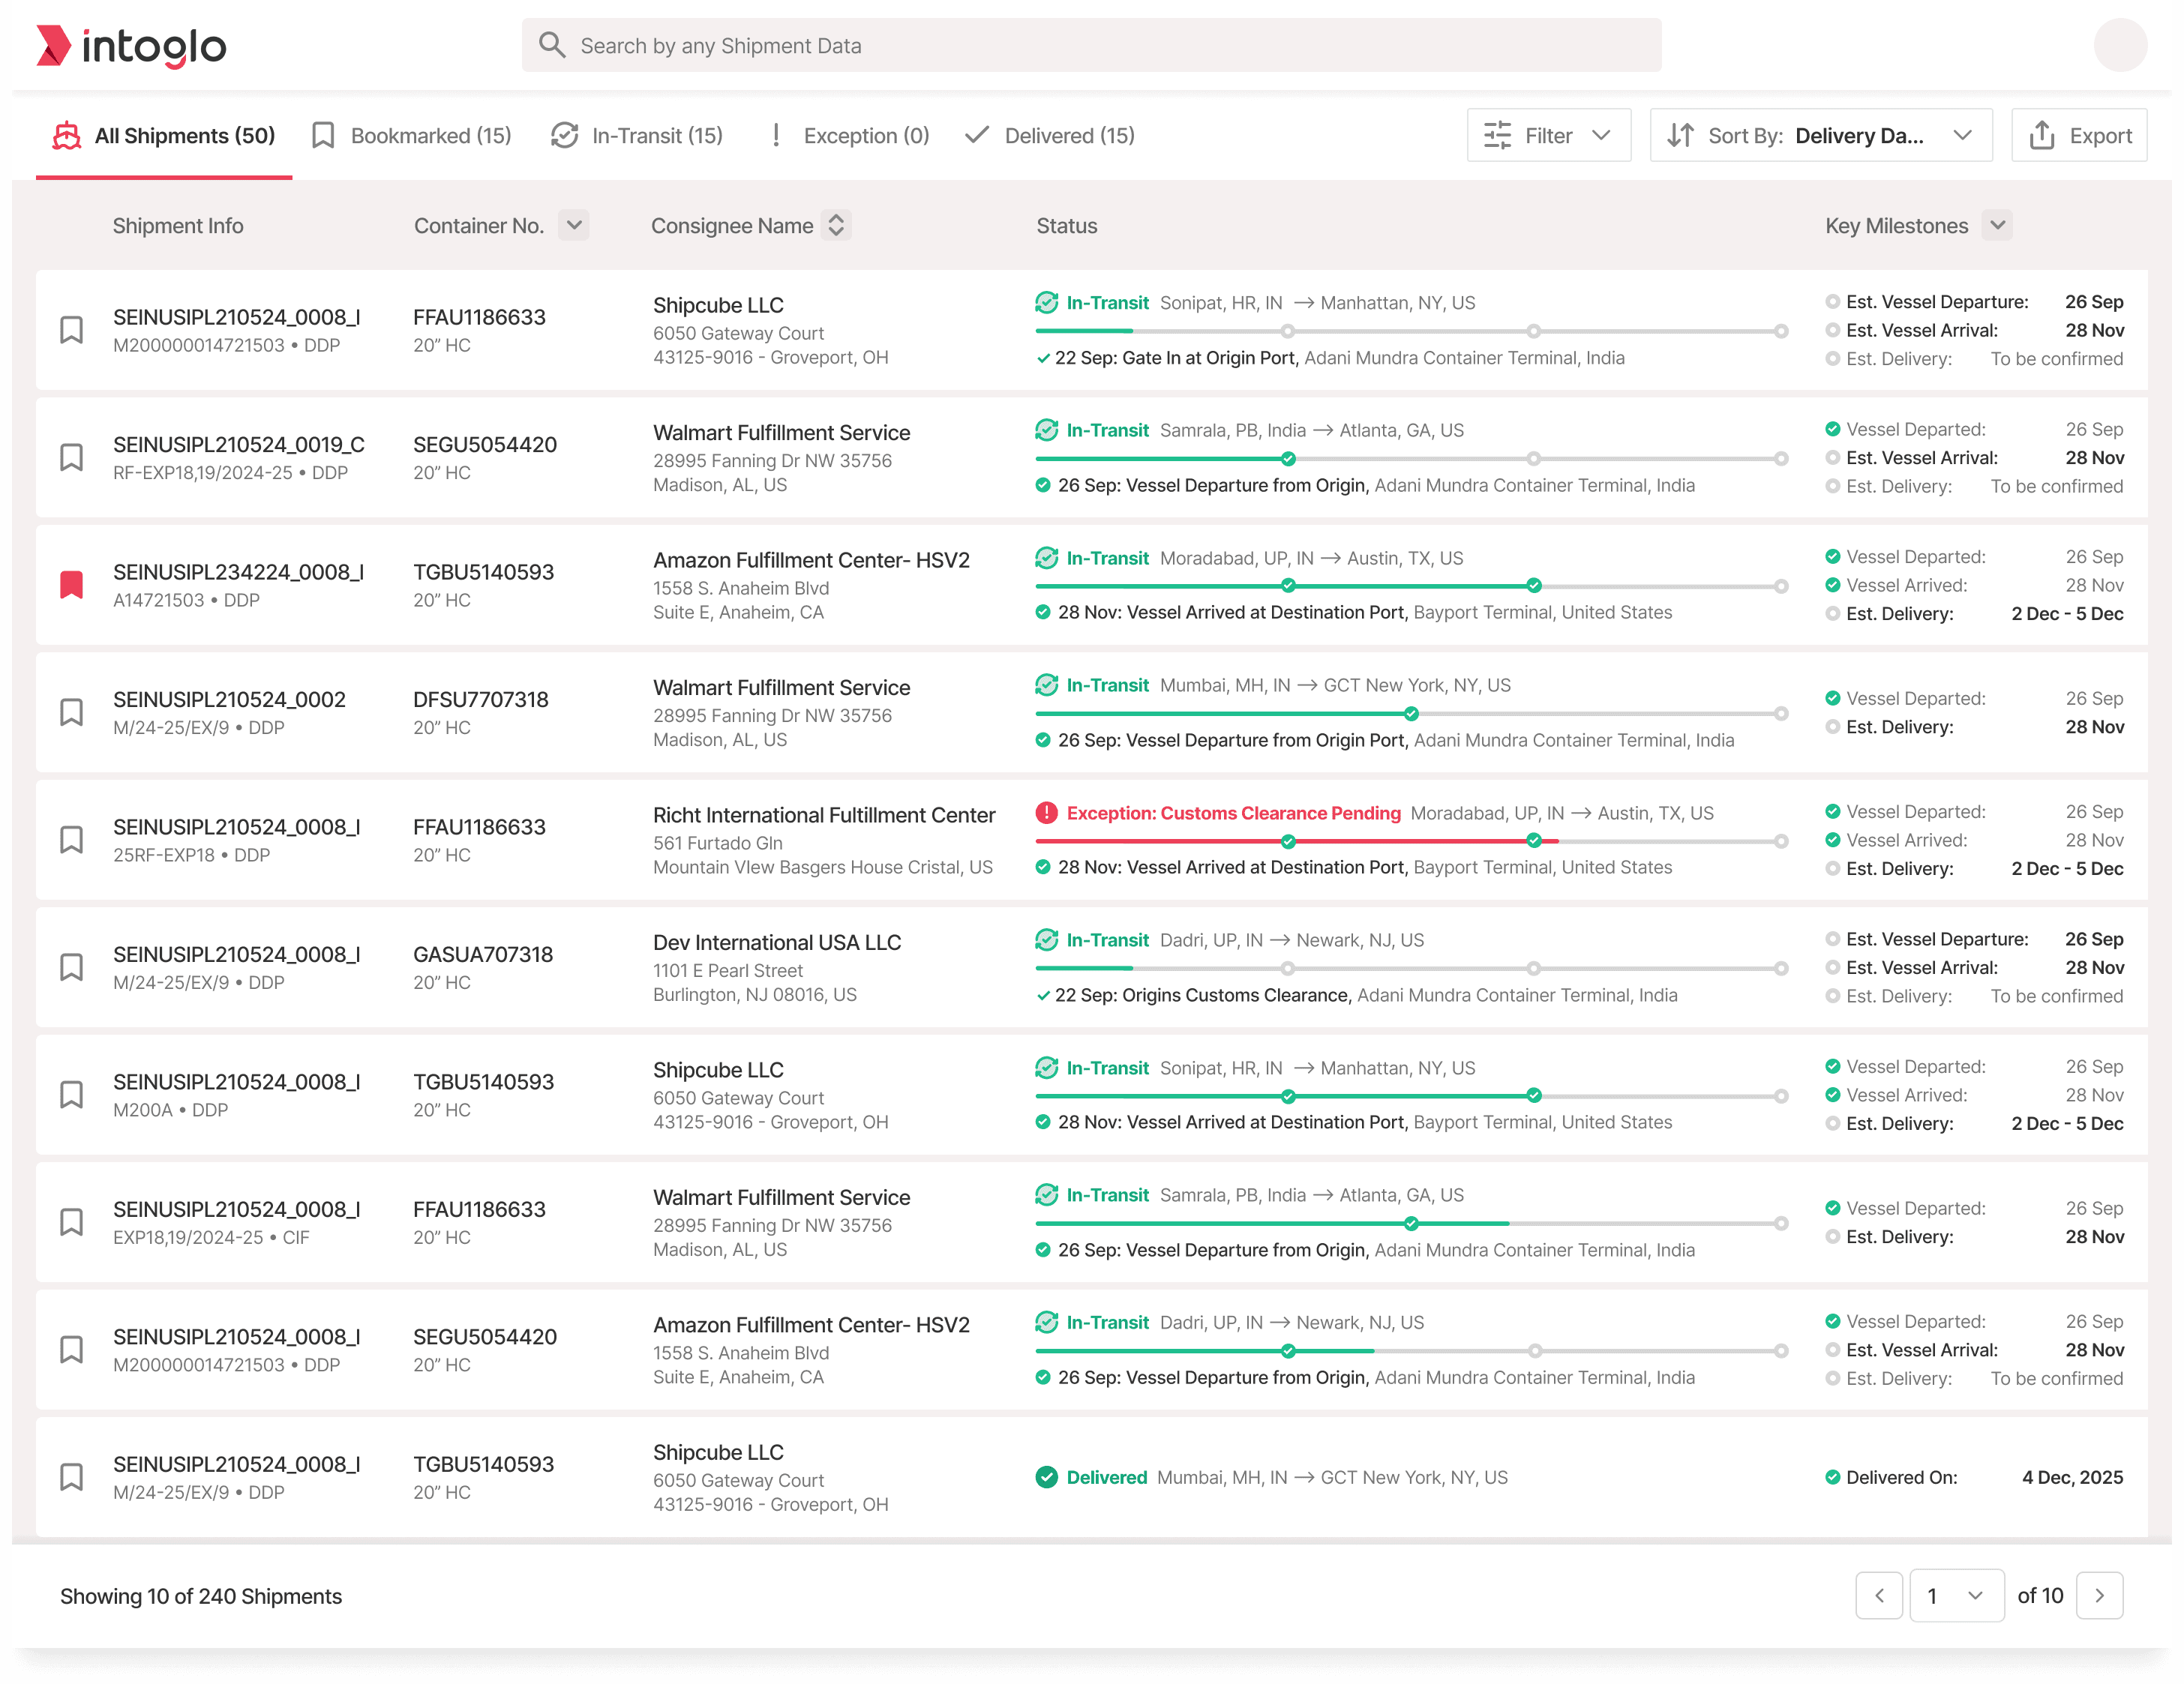
Task: Click the intoglo logo
Action: pyautogui.click(x=131, y=46)
